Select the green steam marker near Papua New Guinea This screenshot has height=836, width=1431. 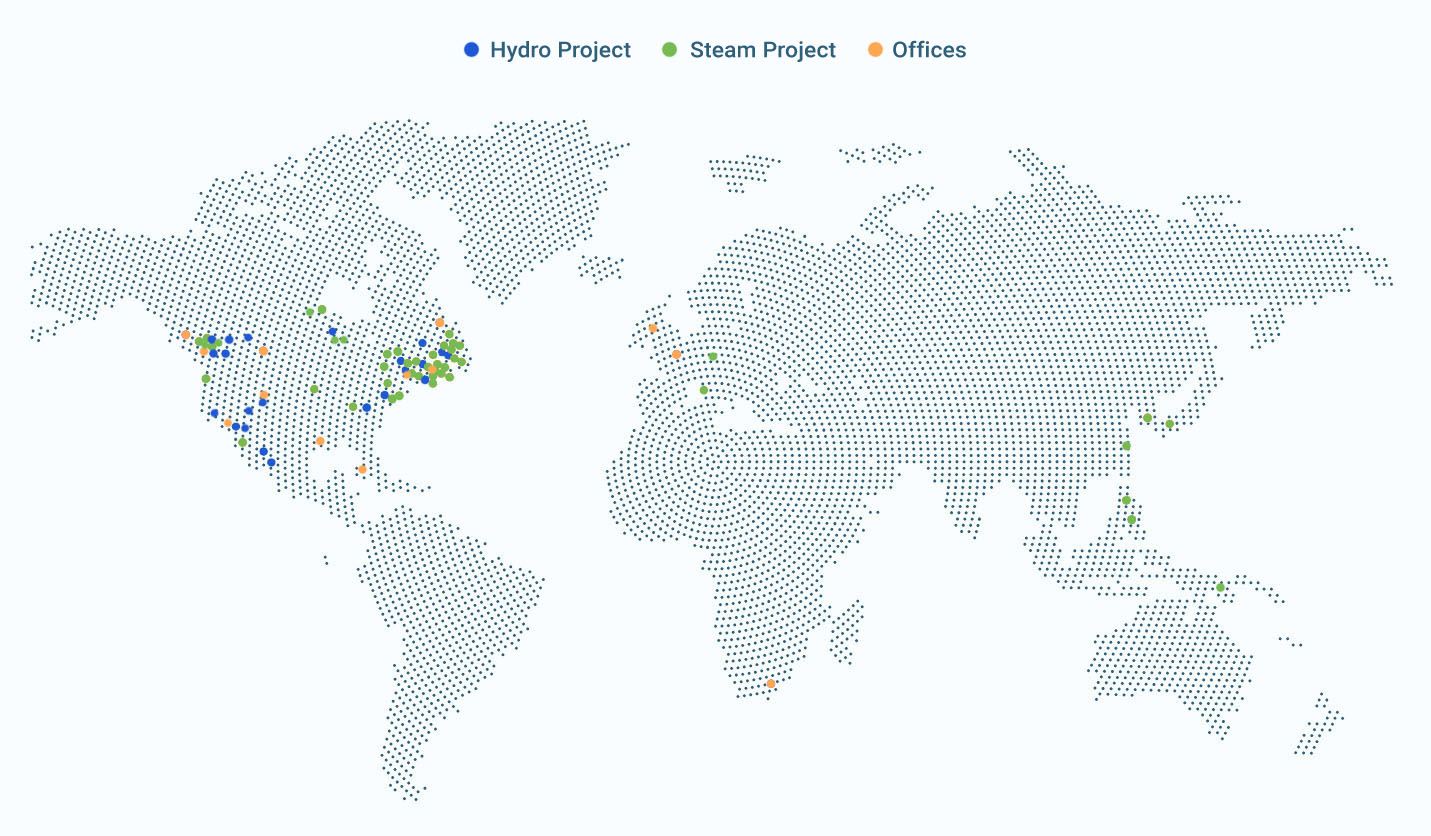coord(1220,587)
